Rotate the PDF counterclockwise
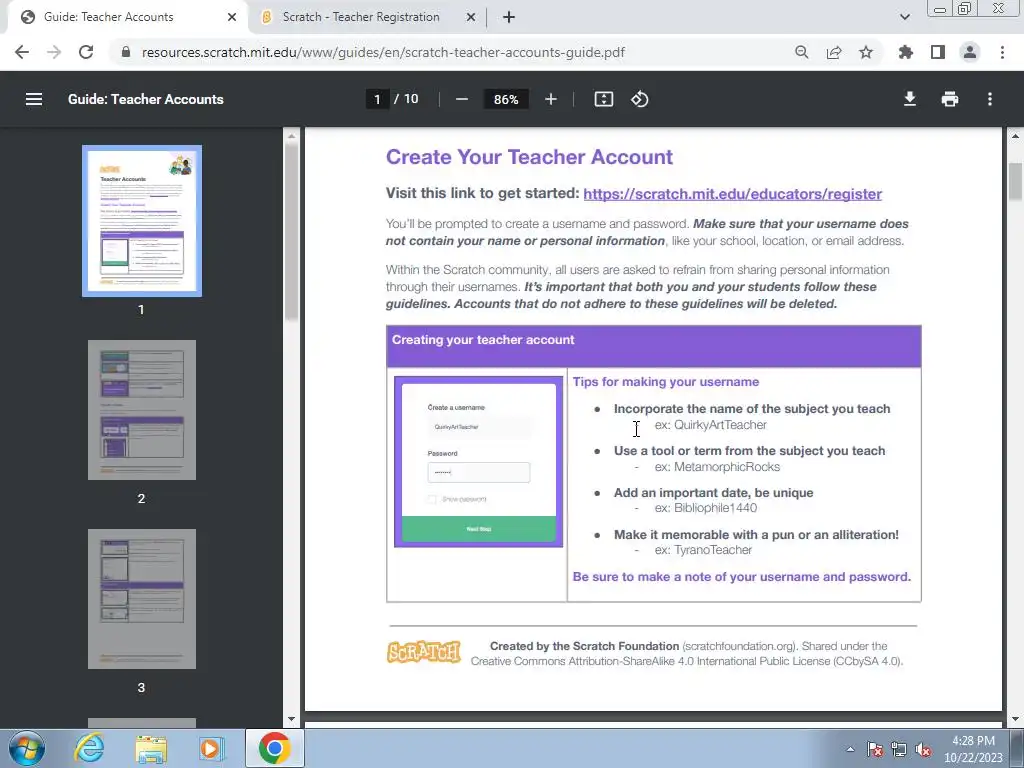Image resolution: width=1024 pixels, height=768 pixels. pos(639,99)
